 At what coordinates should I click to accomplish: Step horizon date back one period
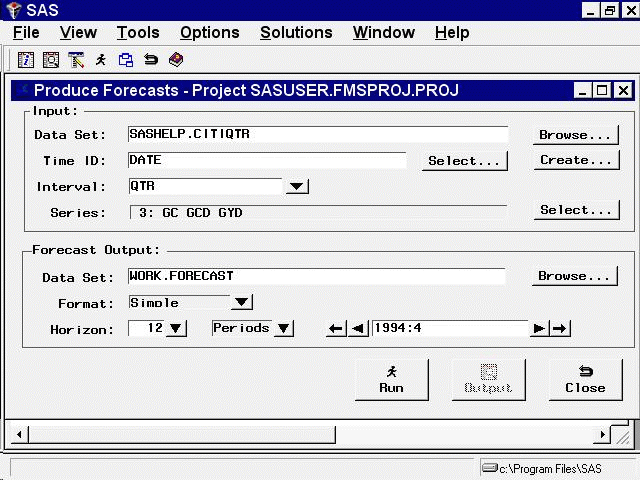358,329
